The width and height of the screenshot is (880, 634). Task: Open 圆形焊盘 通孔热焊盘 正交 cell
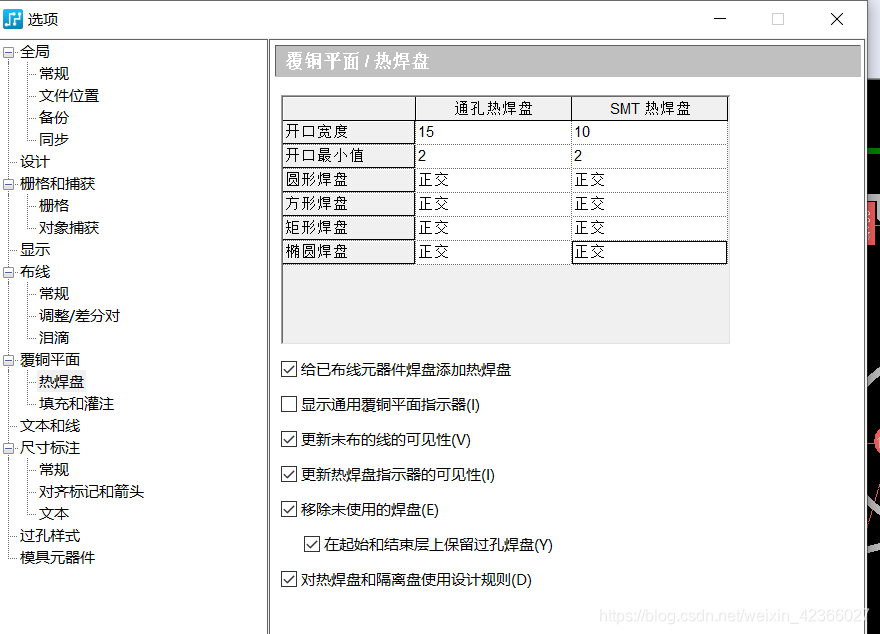(493, 180)
